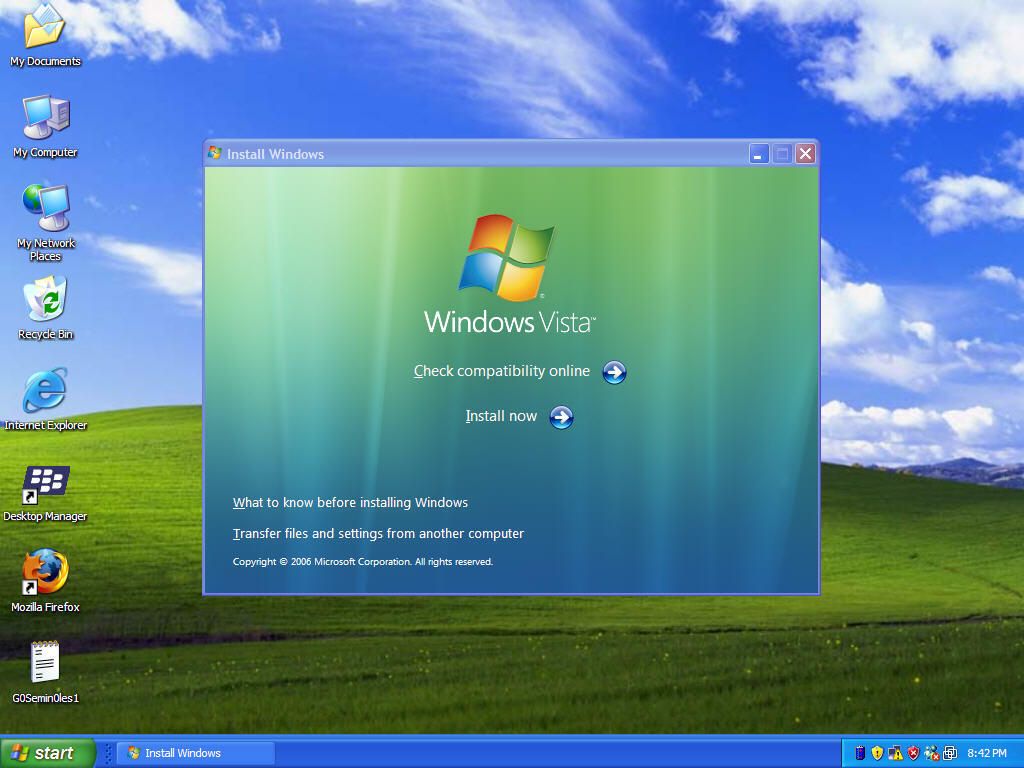Click Install now
This screenshot has height=768, width=1024.
coord(500,416)
